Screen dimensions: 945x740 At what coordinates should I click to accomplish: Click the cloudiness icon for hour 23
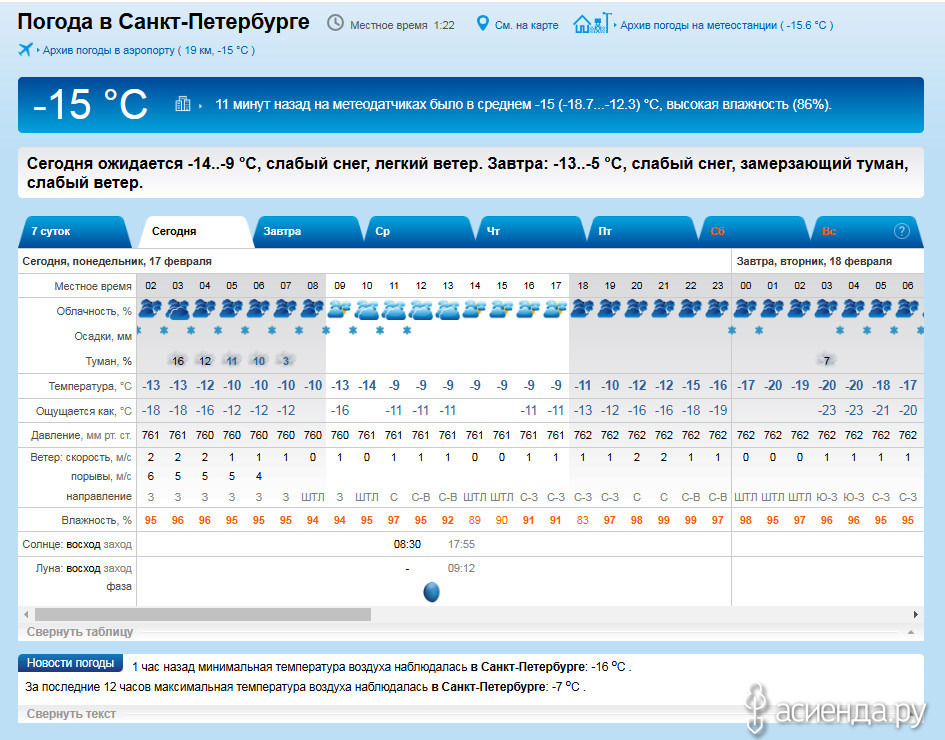pos(718,310)
